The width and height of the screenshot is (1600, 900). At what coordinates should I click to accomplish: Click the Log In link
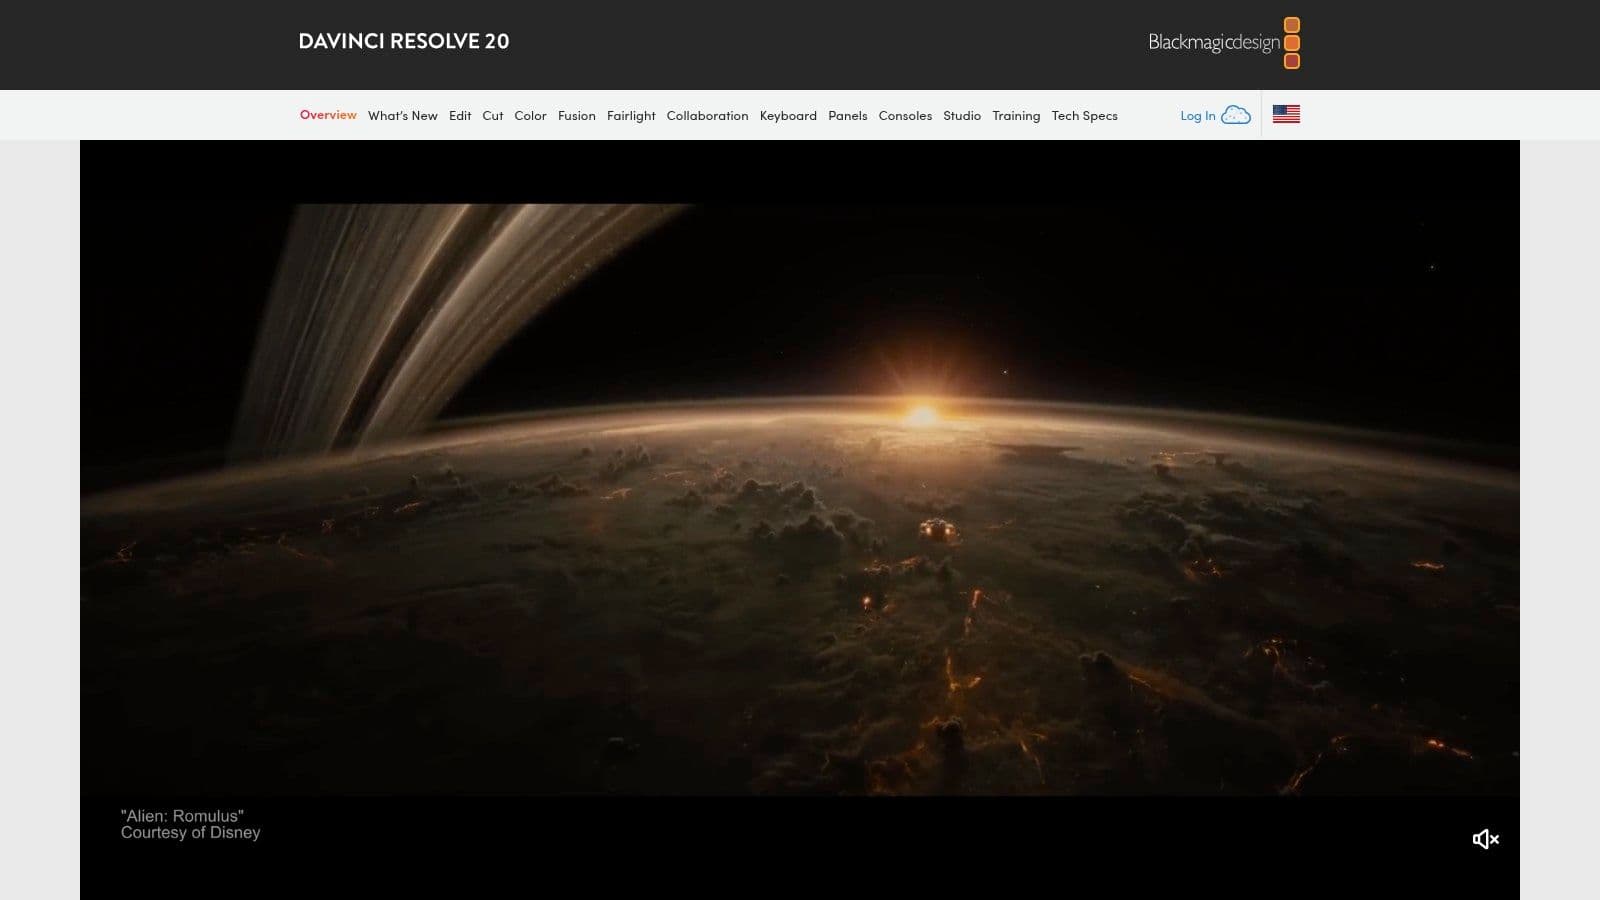[x=1197, y=115]
